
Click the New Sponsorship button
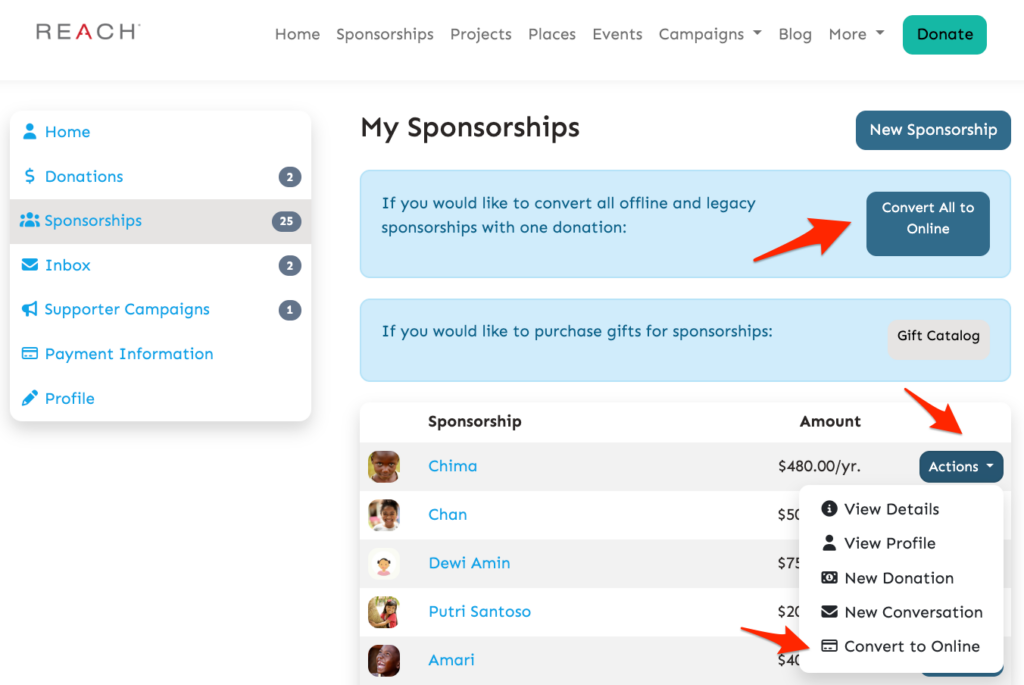click(933, 130)
